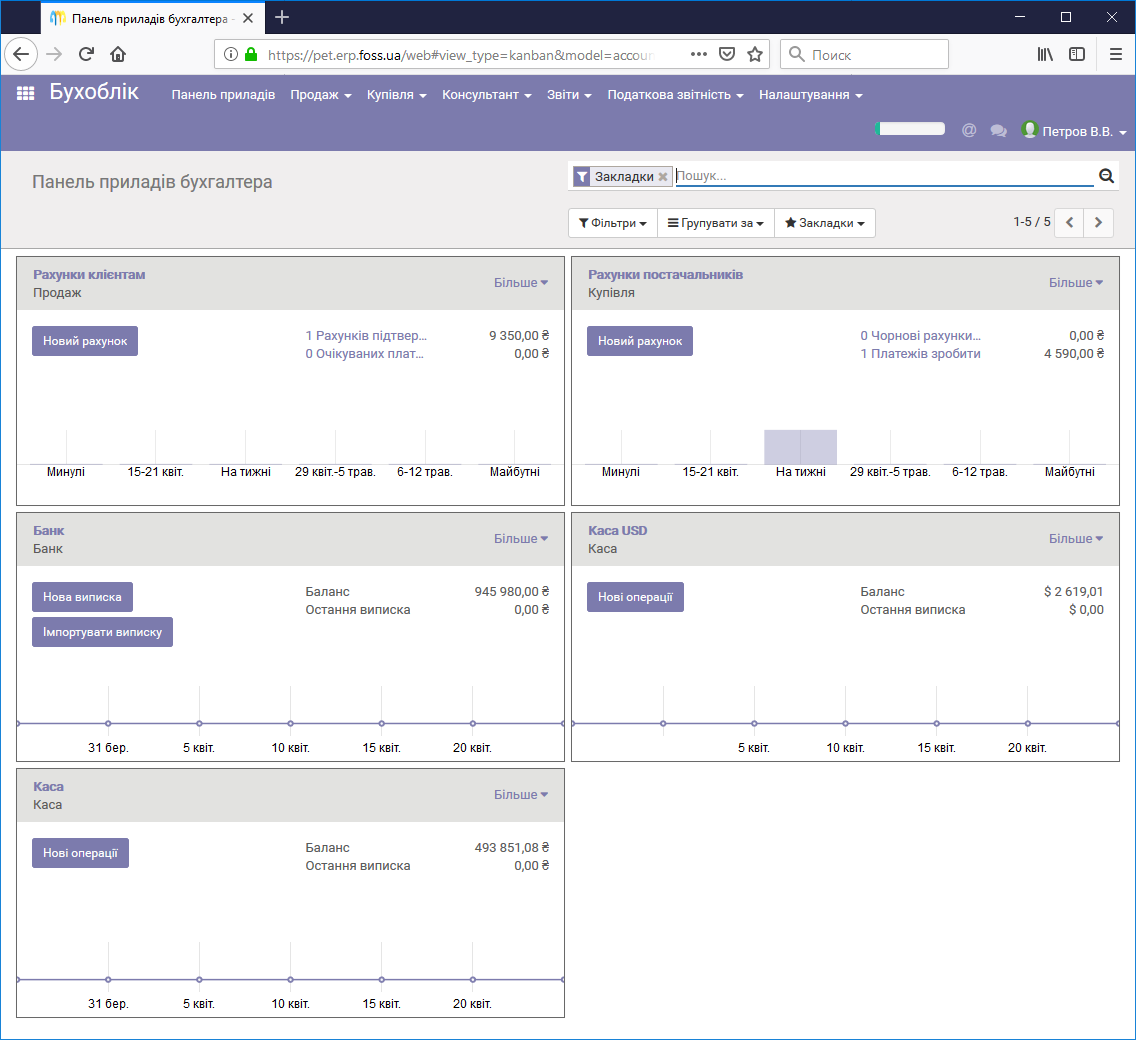The width and height of the screenshot is (1136, 1040).
Task: Open the browser Library icon
Action: point(1045,54)
